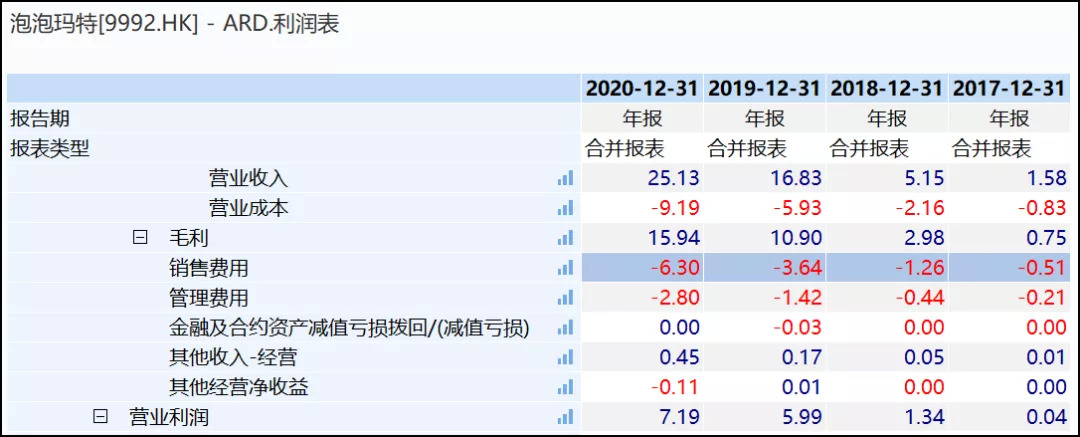This screenshot has height=437, width=1080.
Task: Click the 2019 营业利润 value 5.99
Action: tap(795, 417)
